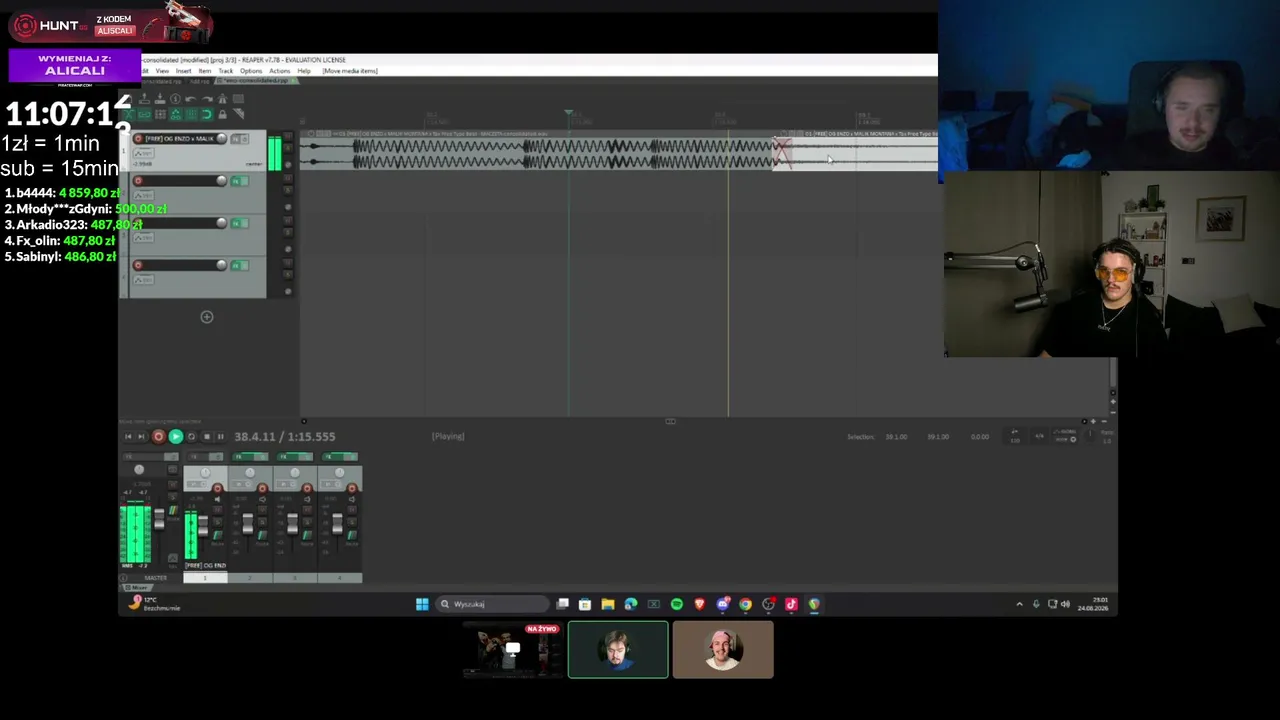Open the FX button on track 2 panel

click(x=238, y=181)
